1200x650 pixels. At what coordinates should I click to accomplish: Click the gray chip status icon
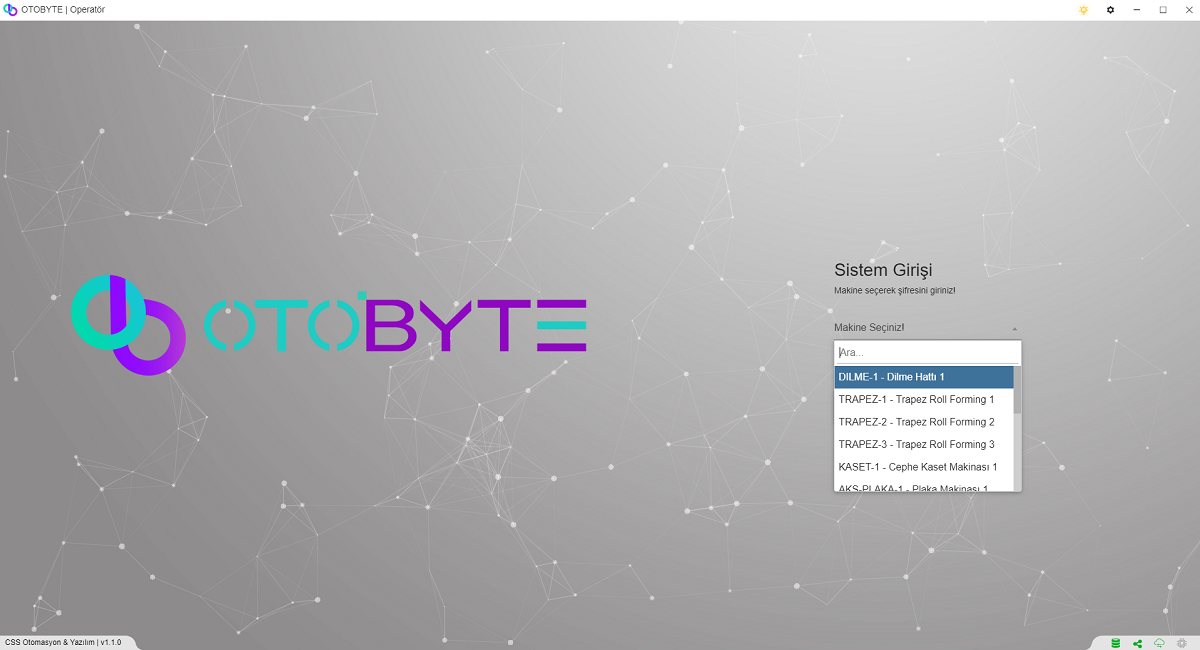point(1182,642)
